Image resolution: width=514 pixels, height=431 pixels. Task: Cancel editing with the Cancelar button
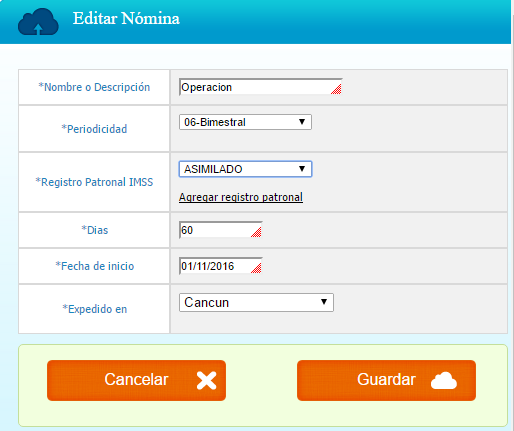136,380
